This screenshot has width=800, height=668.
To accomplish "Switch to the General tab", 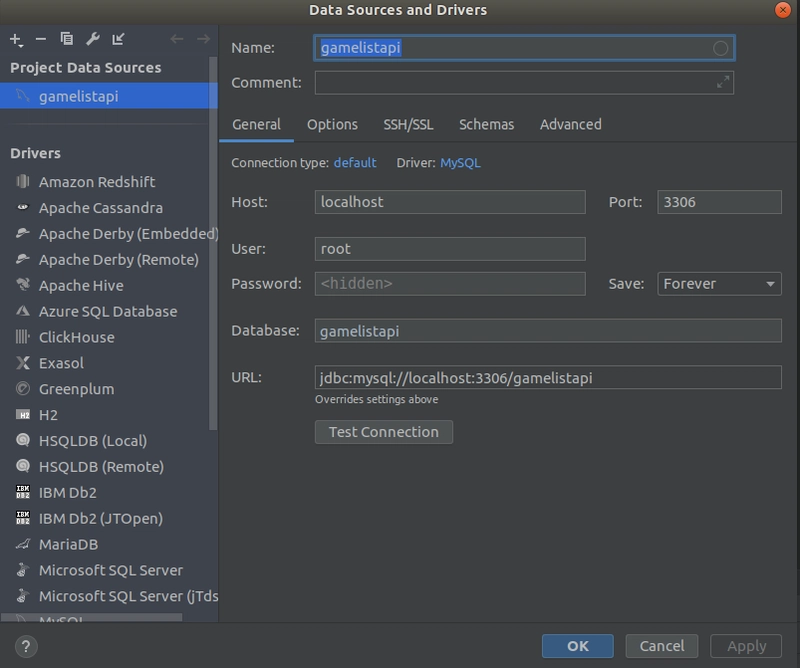I will pos(256,125).
